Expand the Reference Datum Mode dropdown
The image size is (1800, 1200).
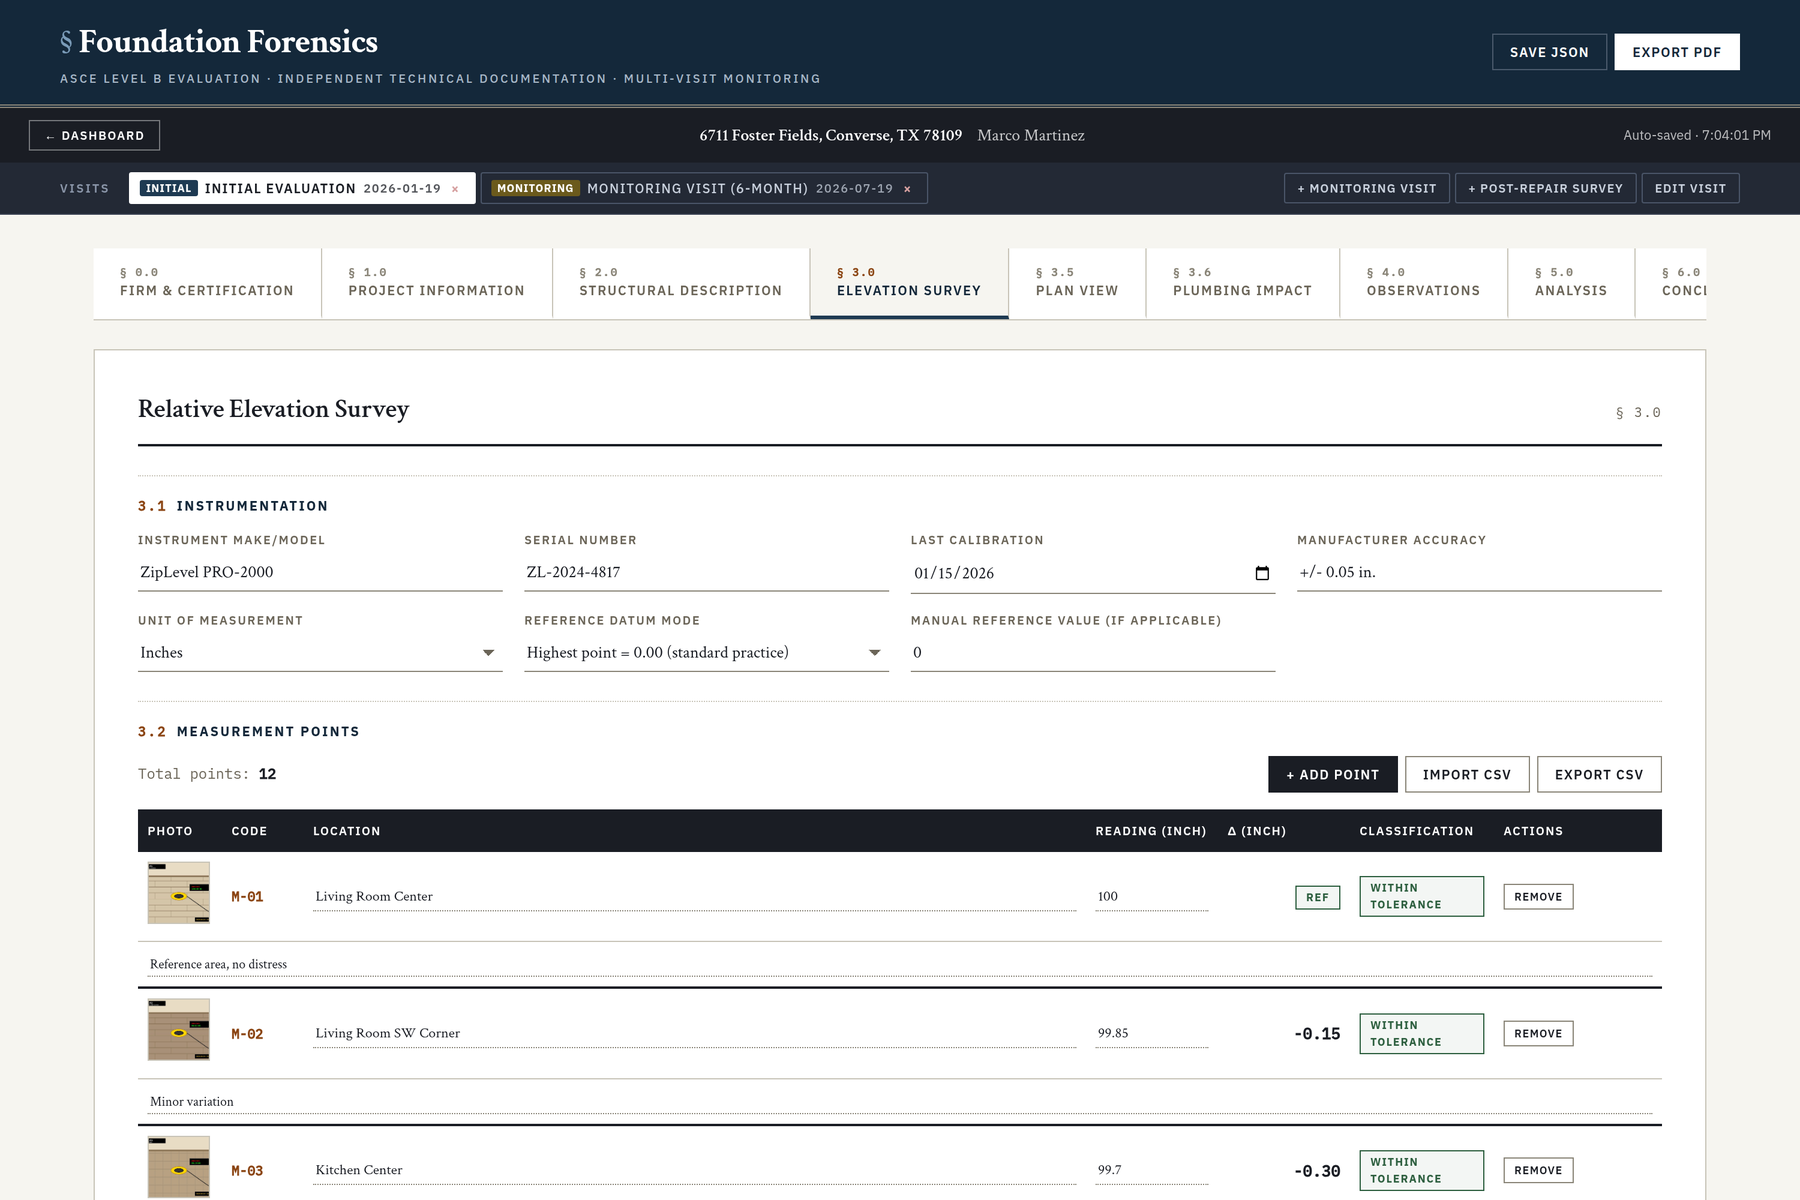[706, 653]
